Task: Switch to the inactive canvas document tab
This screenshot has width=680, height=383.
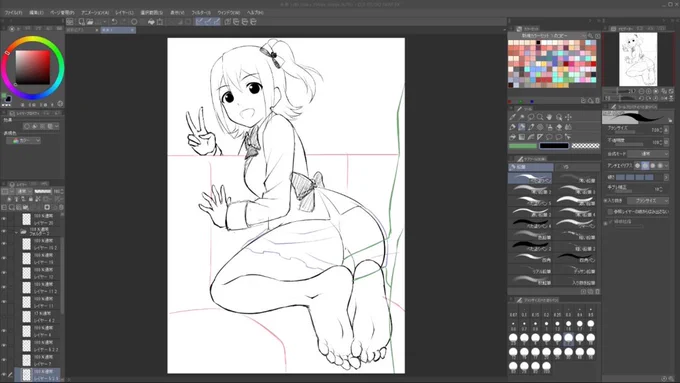Action: (x=82, y=30)
